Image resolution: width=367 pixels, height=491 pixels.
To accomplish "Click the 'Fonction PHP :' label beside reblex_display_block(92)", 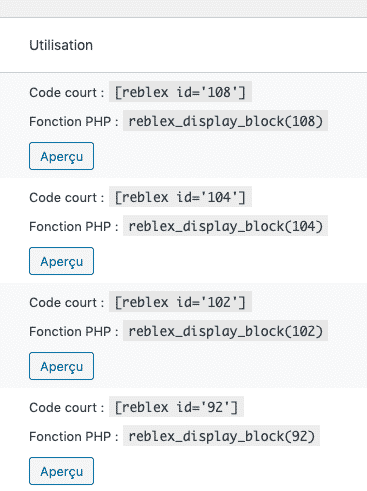I will point(74,436).
